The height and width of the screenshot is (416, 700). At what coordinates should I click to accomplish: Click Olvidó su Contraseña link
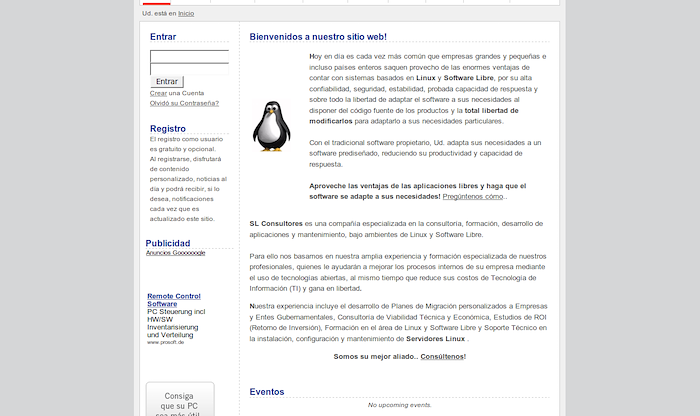click(184, 103)
